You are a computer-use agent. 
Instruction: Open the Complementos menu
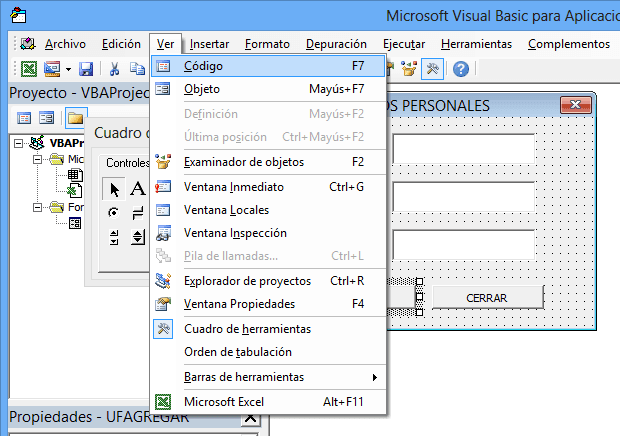tap(569, 44)
